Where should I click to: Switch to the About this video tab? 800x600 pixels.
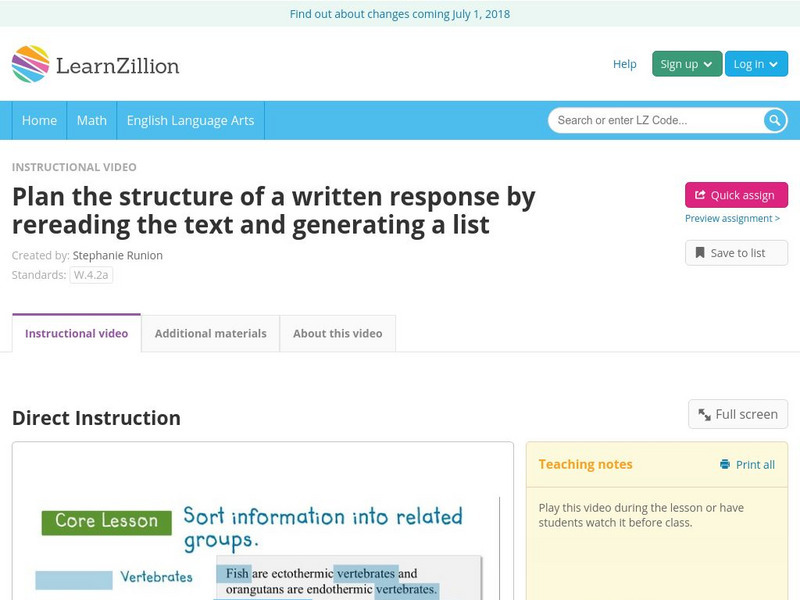(x=338, y=333)
